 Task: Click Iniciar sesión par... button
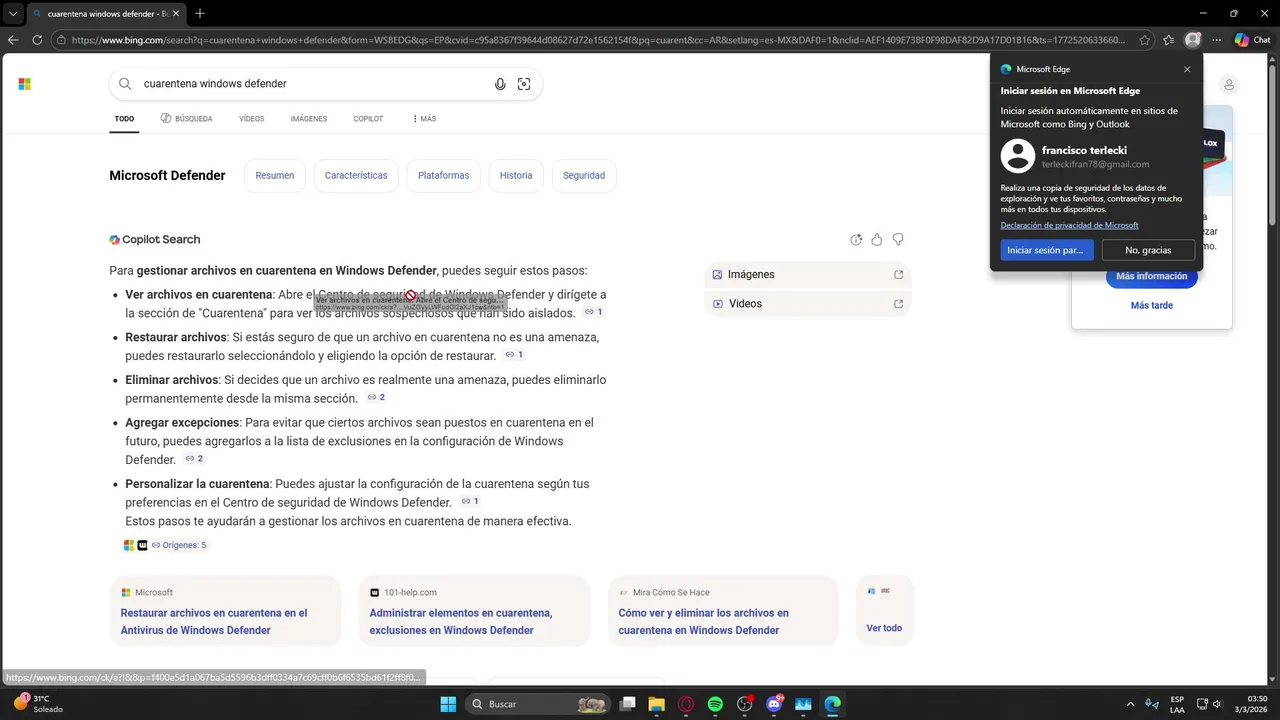pyautogui.click(x=1045, y=250)
